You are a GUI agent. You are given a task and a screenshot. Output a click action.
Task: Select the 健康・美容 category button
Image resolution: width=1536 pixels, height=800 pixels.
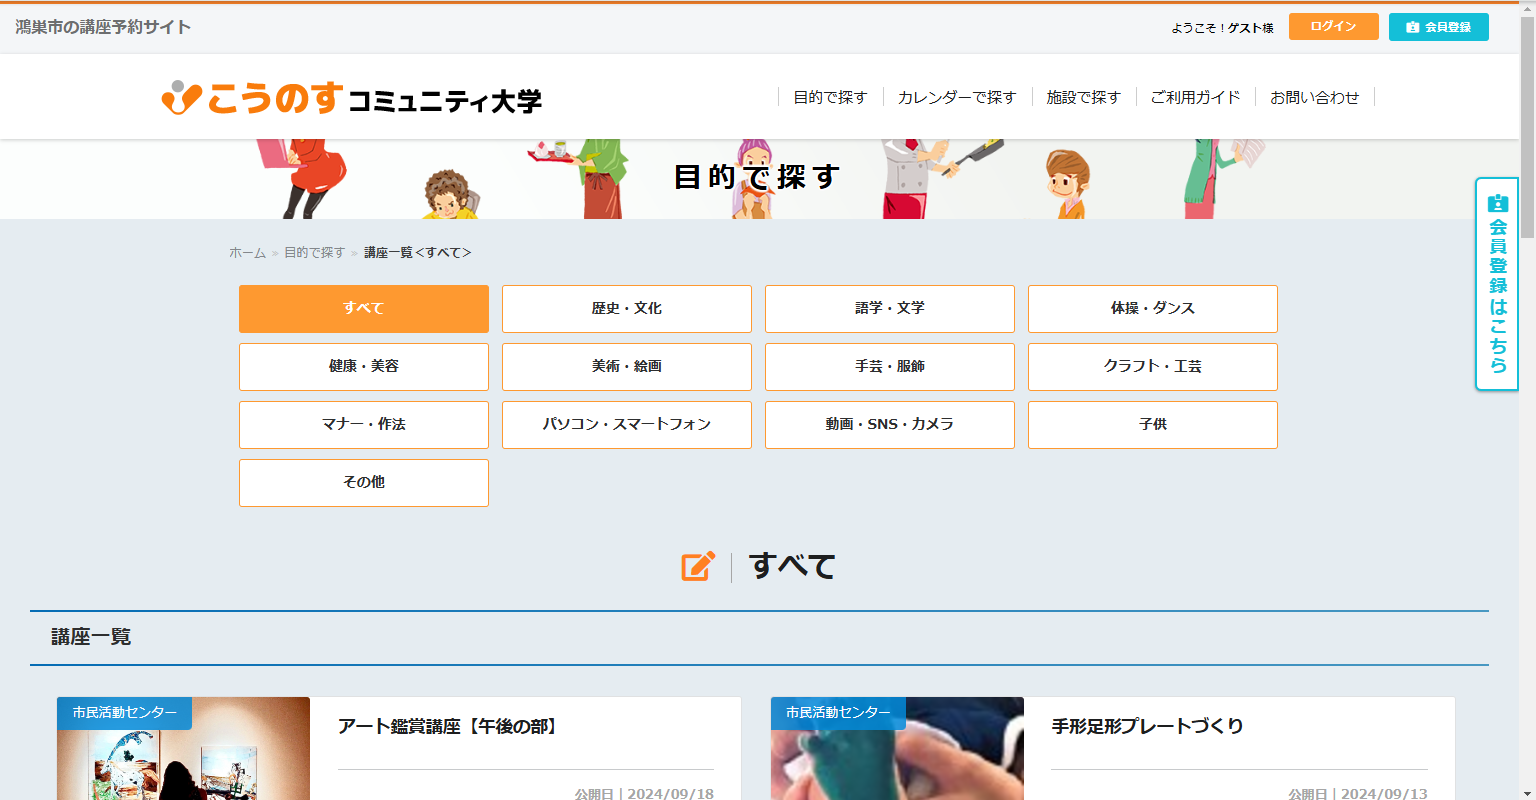tap(364, 367)
